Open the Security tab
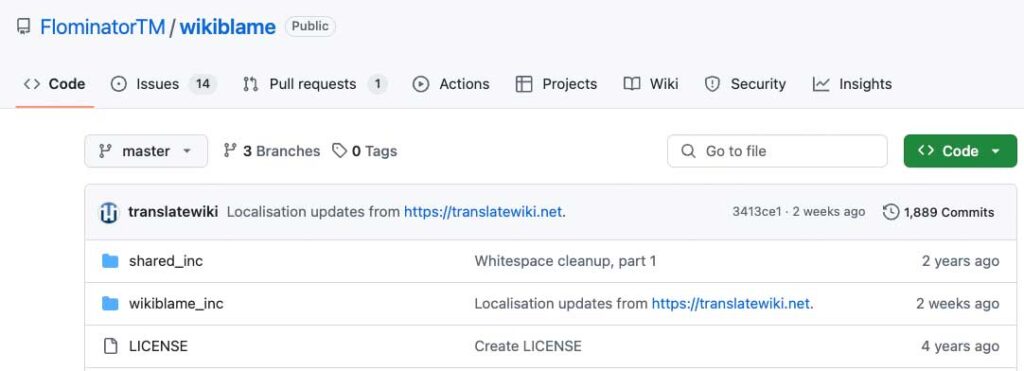This screenshot has width=1024, height=371. coord(745,84)
